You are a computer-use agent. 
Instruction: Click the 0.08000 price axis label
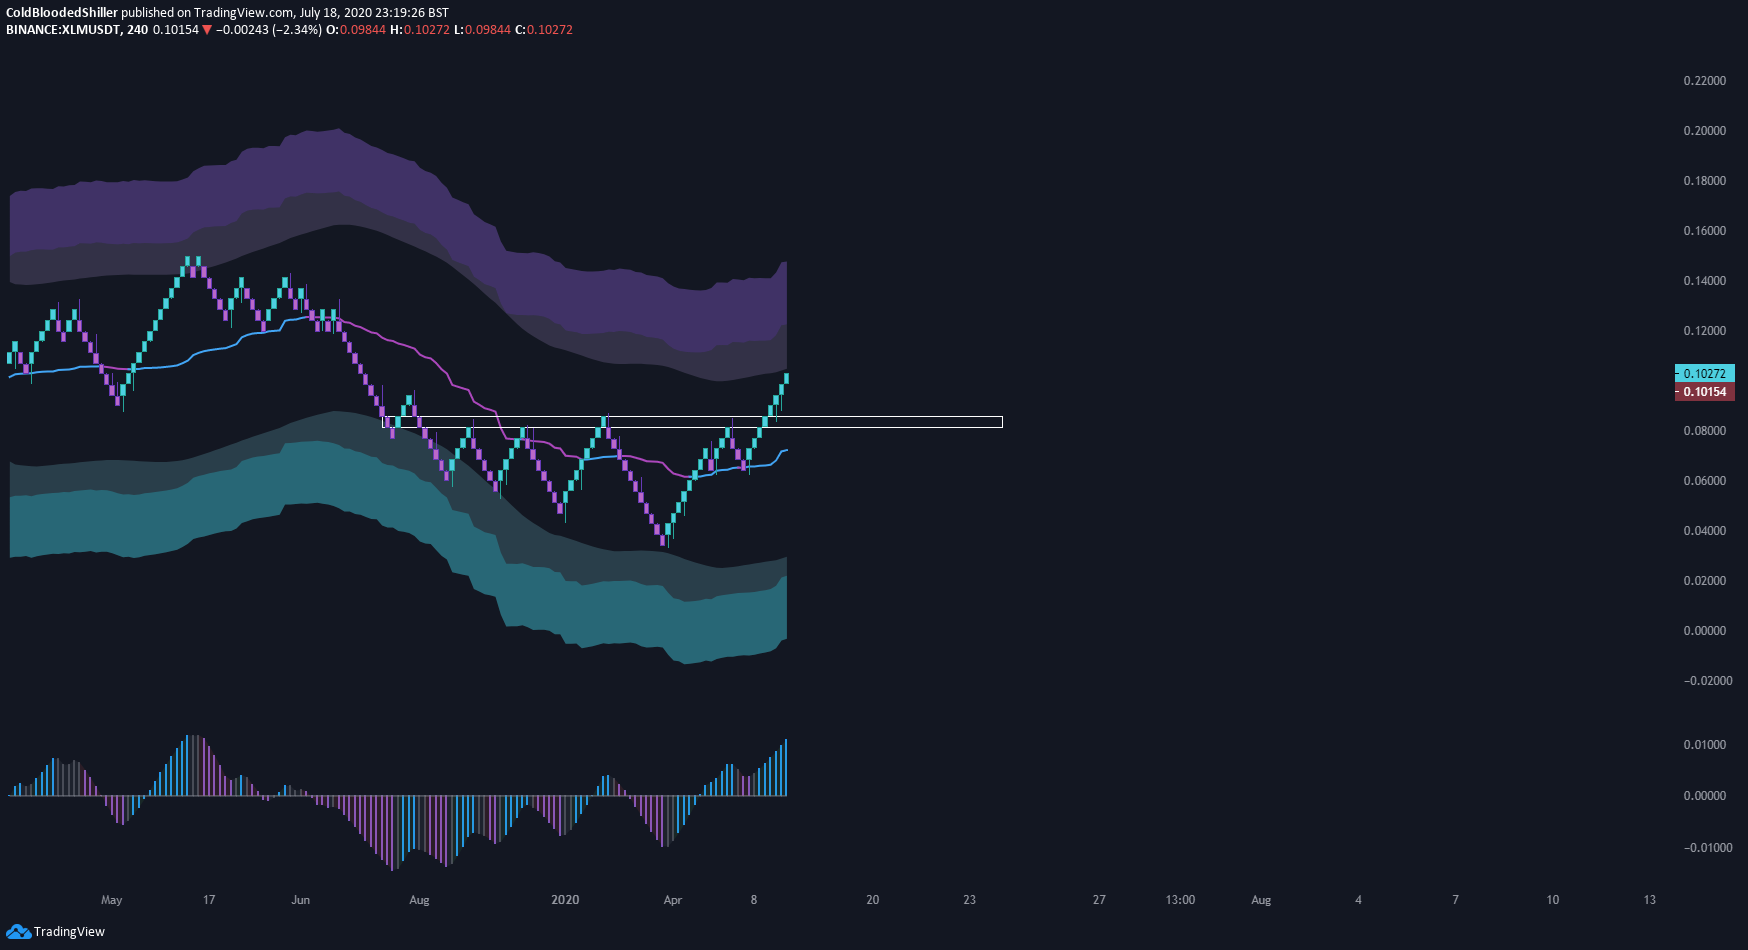pyautogui.click(x=1705, y=431)
